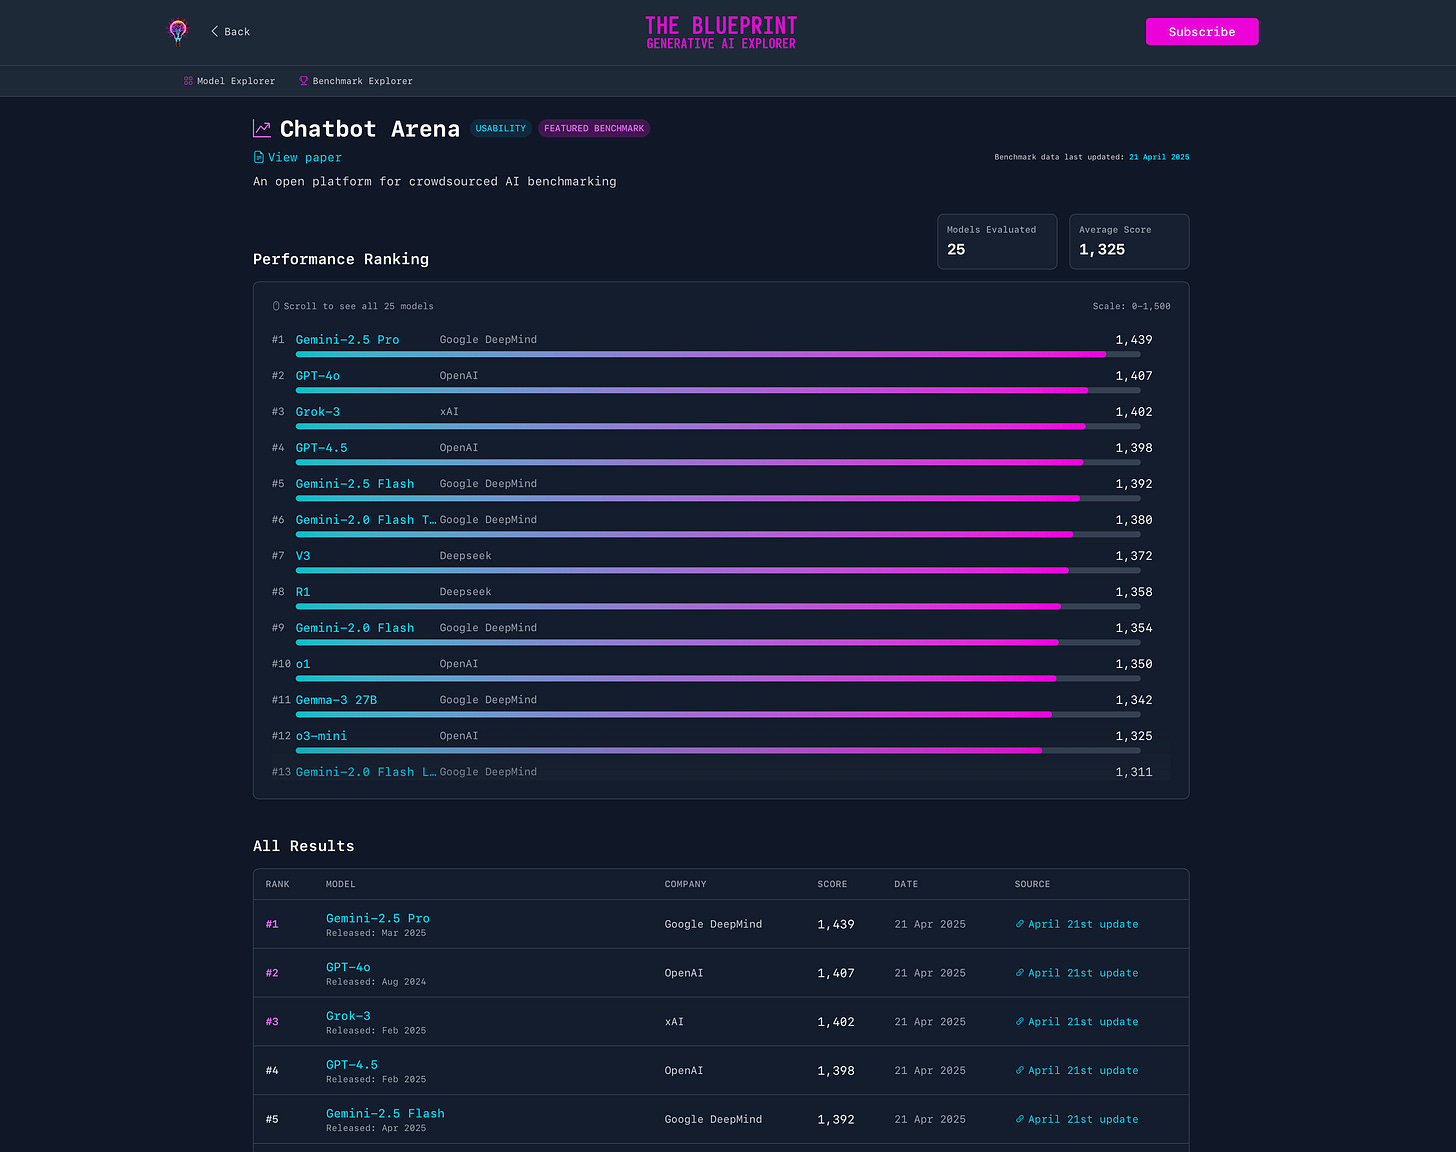1456x1152 pixels.
Task: Open Gemini-2.0 Flash L… at rank #13
Action: [x=366, y=772]
